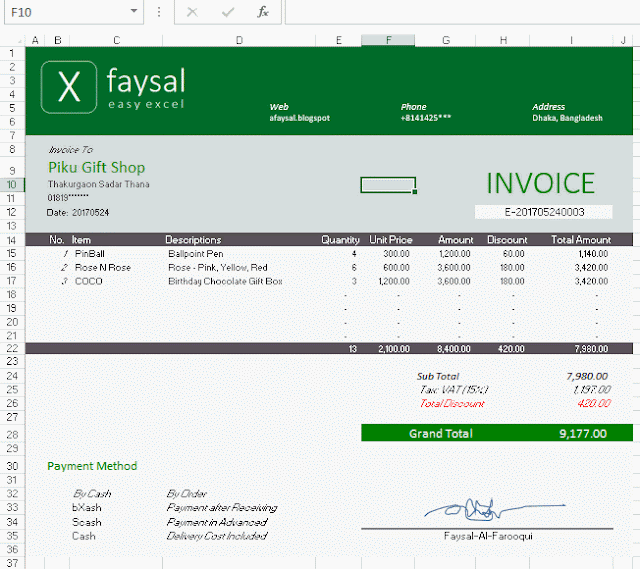
Task: Click the three-dot handle beside Name Box
Action: coord(159,12)
